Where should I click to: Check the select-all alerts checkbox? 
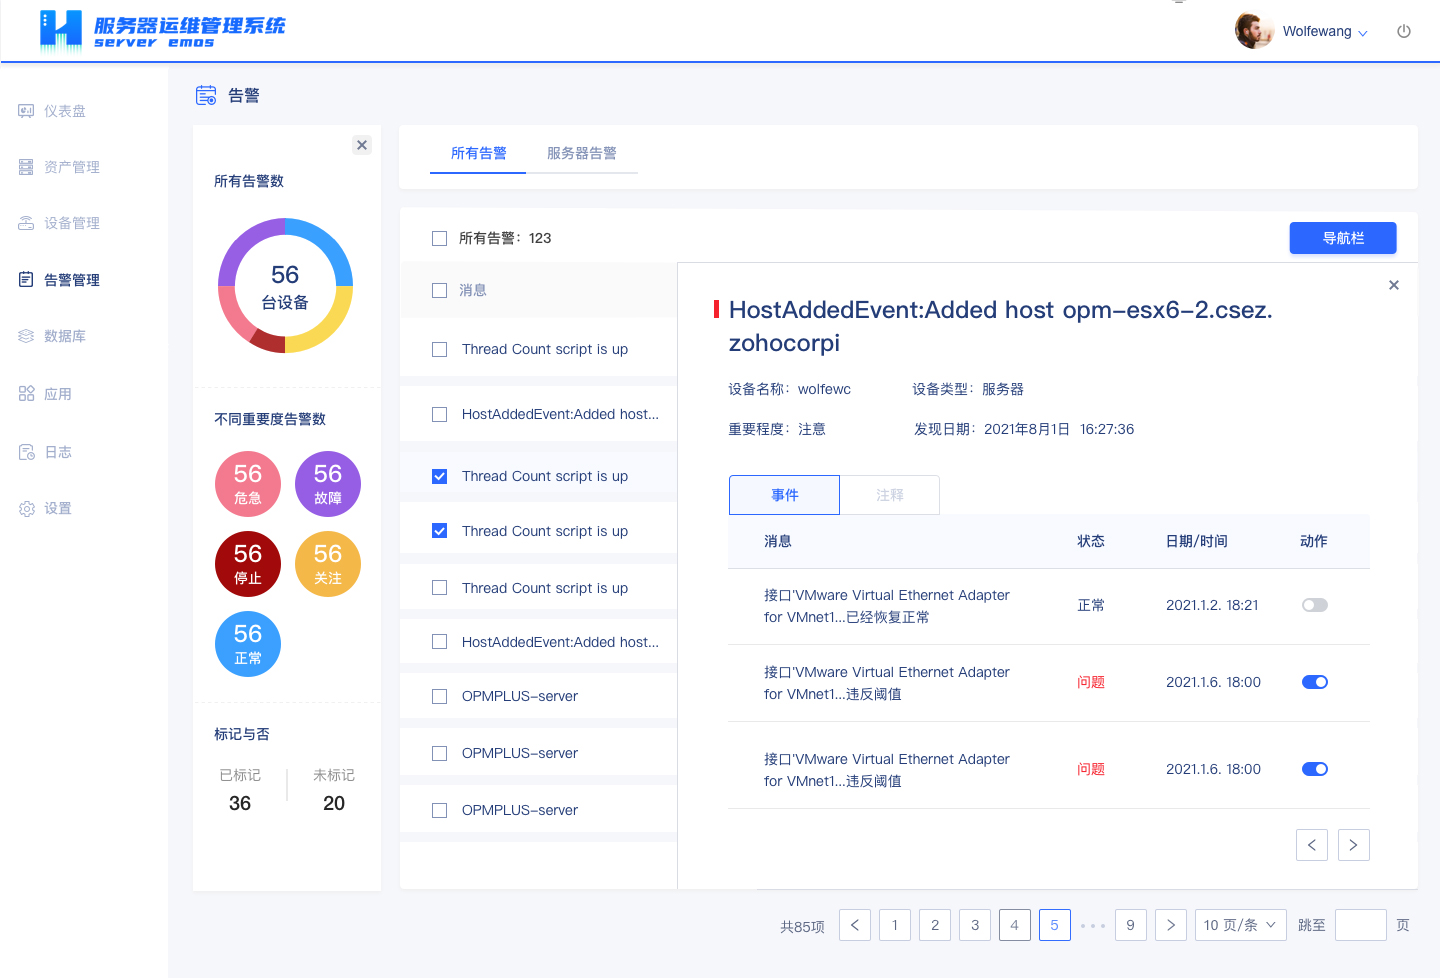point(439,238)
